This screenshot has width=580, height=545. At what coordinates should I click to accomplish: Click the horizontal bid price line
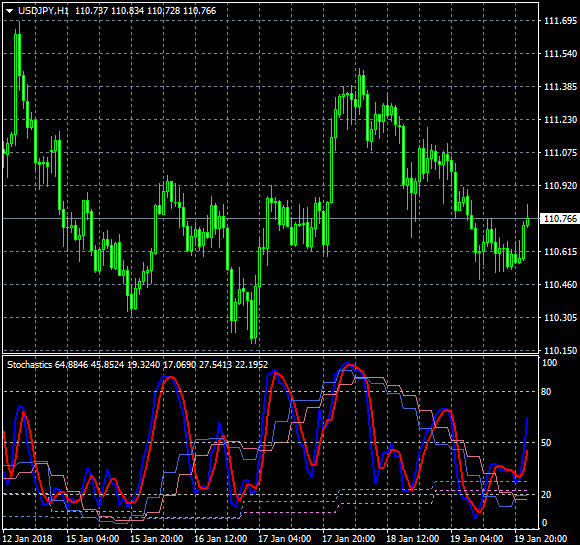(x=270, y=219)
